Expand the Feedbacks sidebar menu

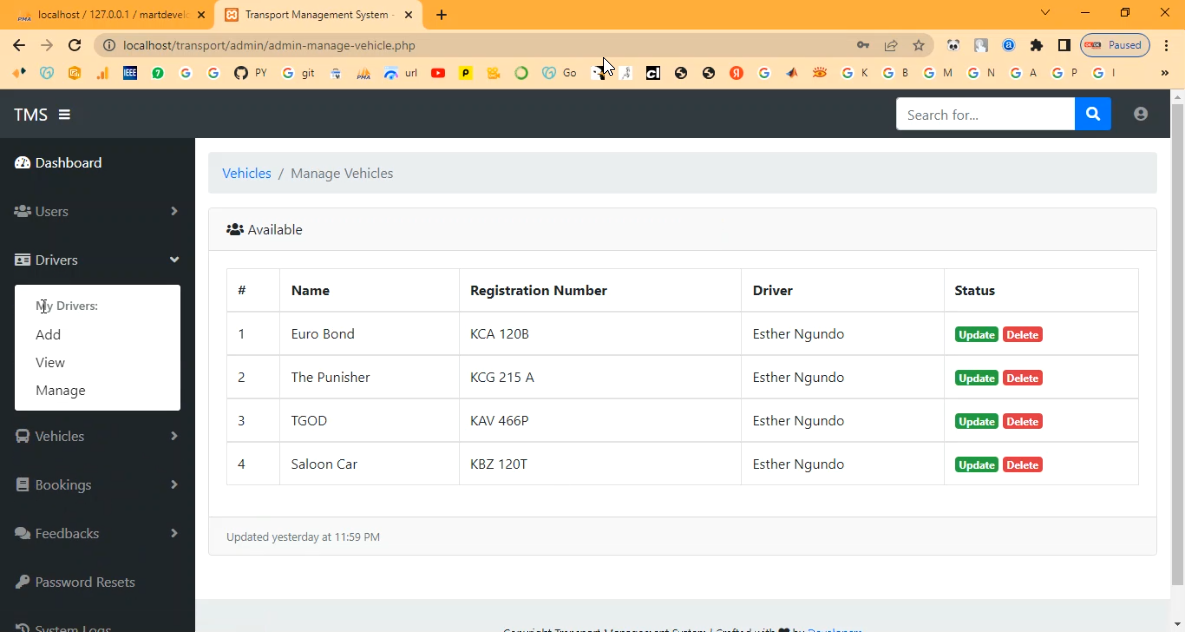tap(96, 533)
